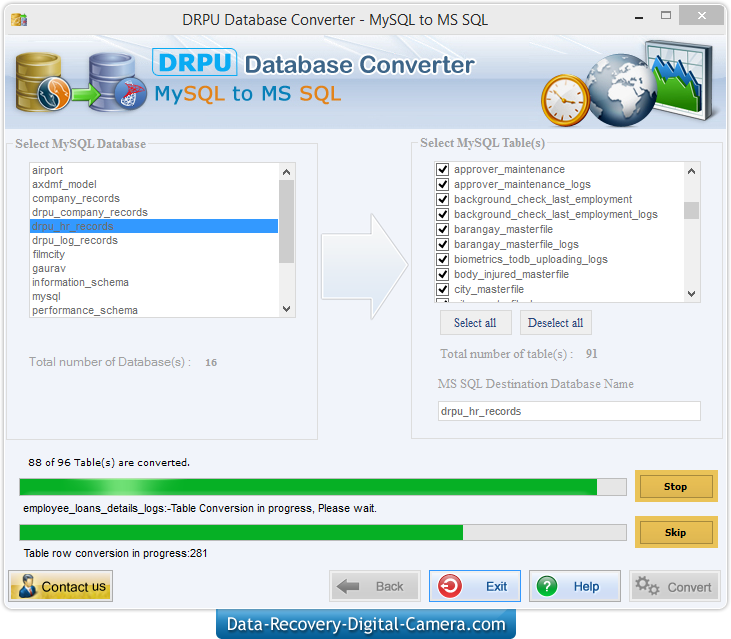The height and width of the screenshot is (639, 731).
Task: Select performance_schema database
Action: click(154, 310)
